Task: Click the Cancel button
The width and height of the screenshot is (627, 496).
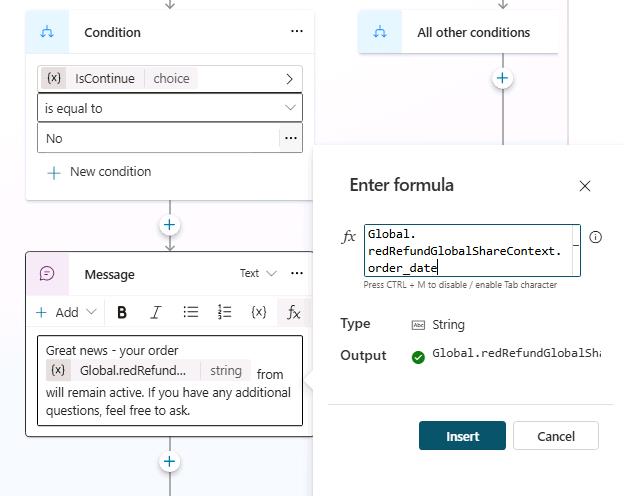Action: (556, 436)
